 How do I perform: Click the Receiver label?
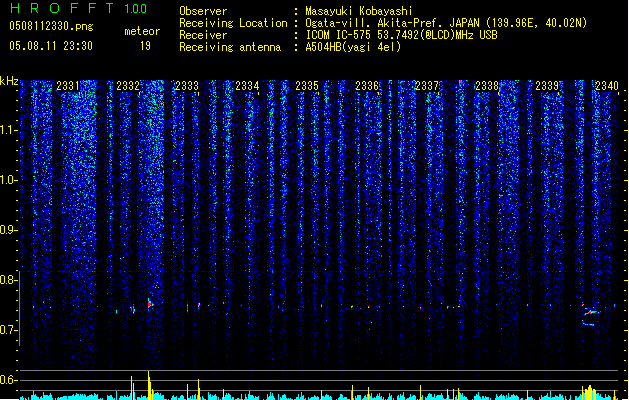203,35
